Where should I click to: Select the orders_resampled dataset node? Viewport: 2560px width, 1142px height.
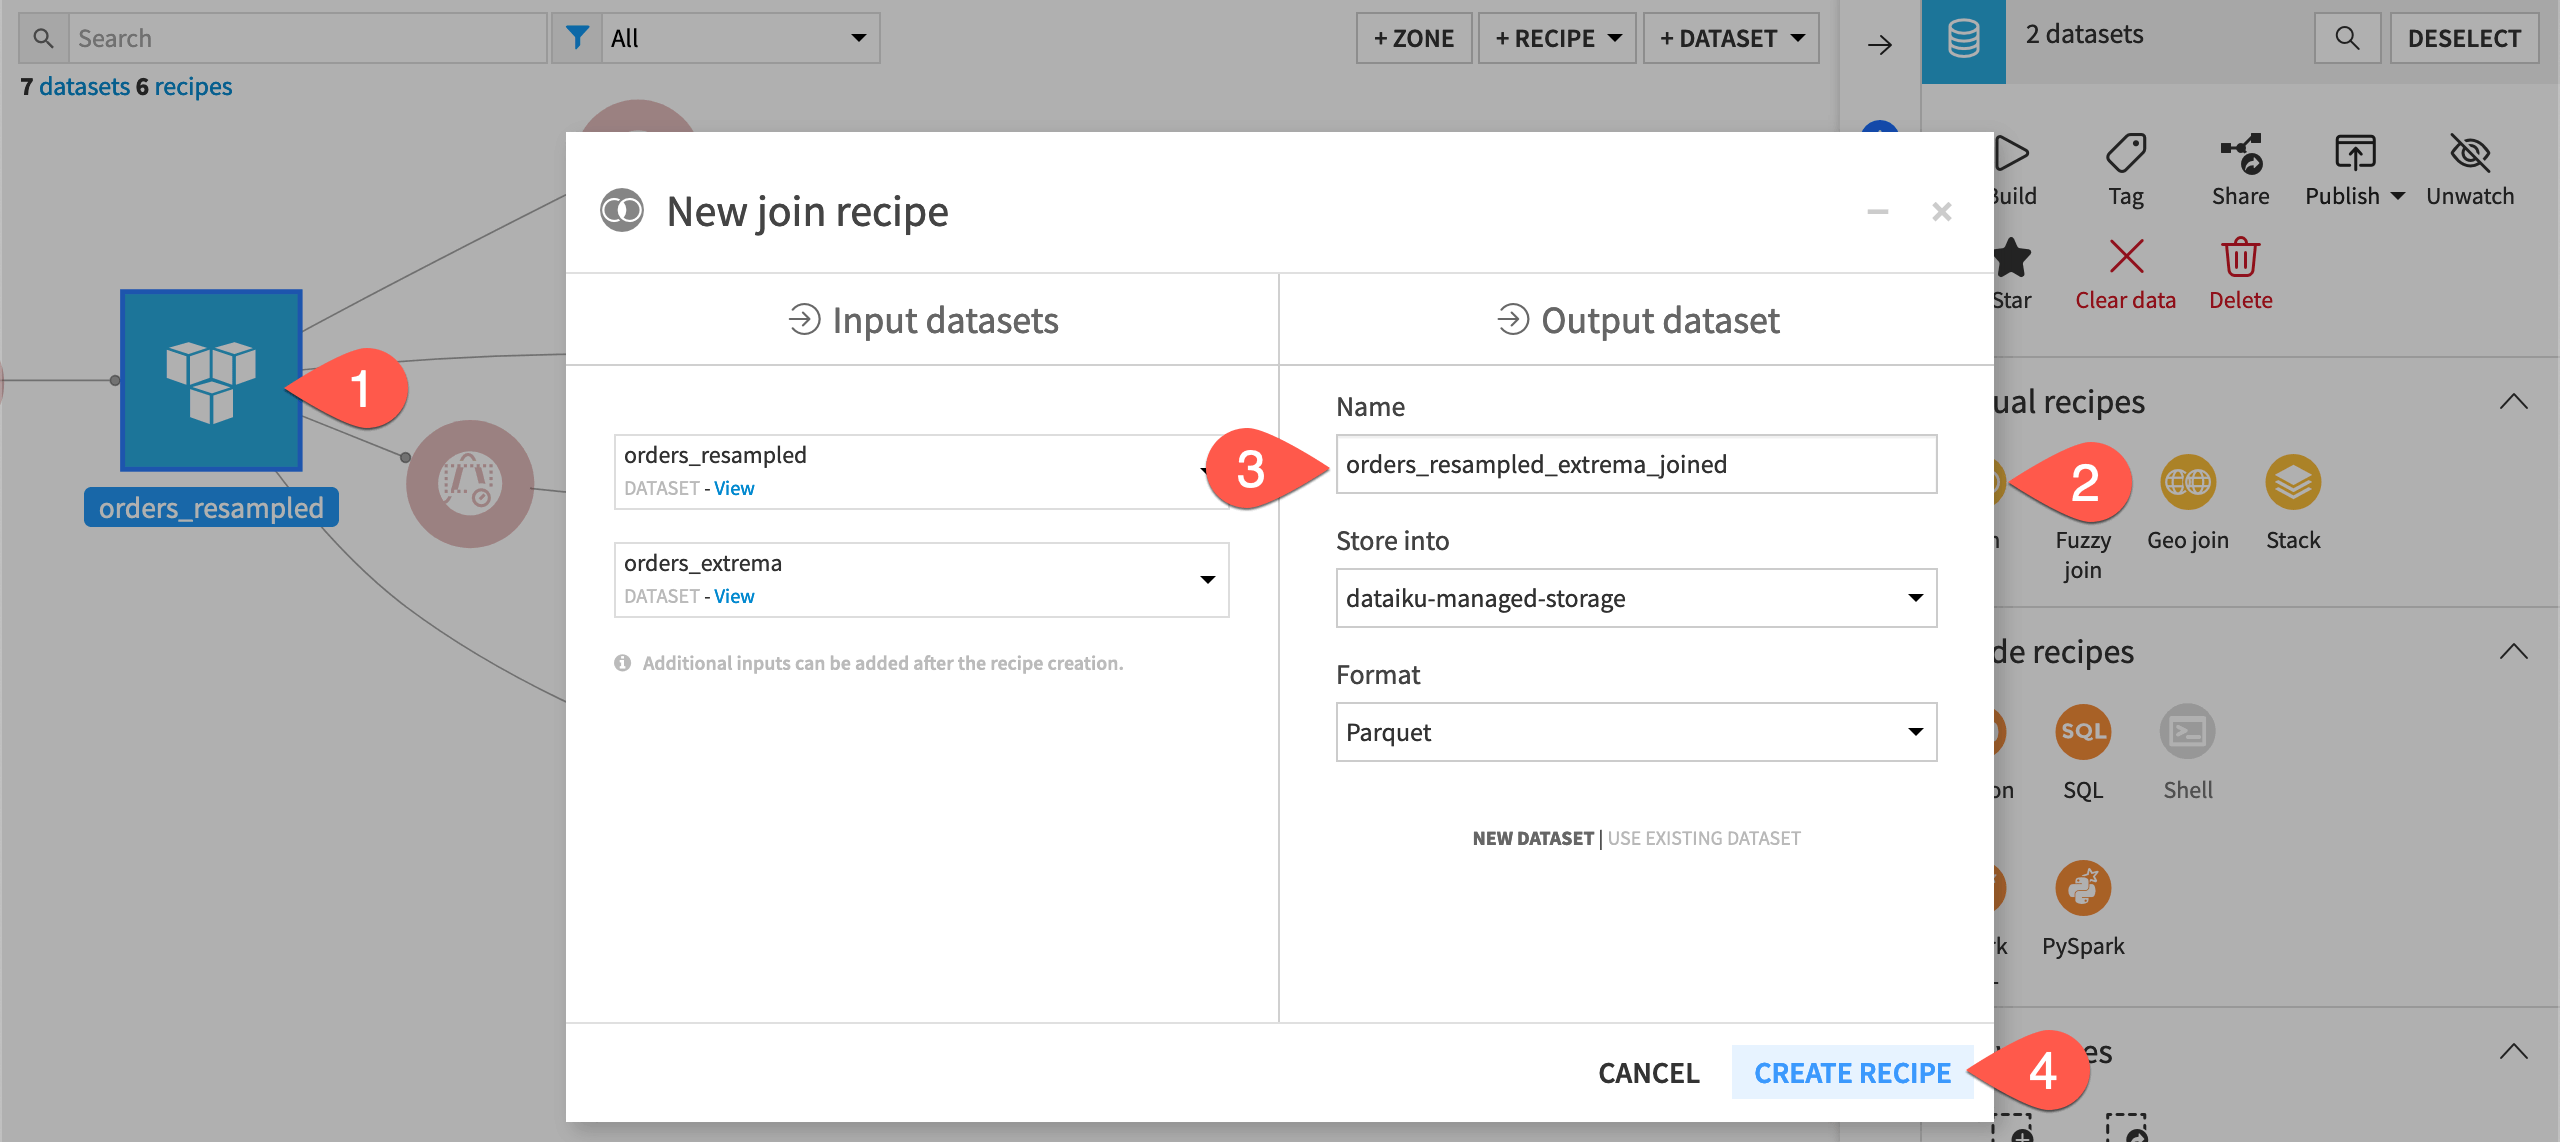(x=211, y=380)
